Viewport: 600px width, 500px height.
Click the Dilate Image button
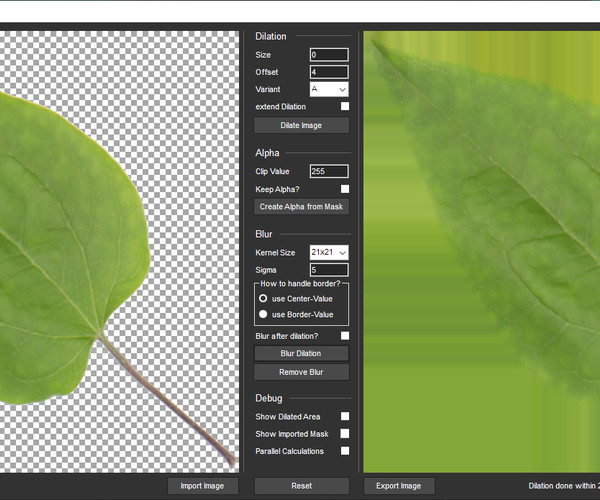[x=301, y=125]
